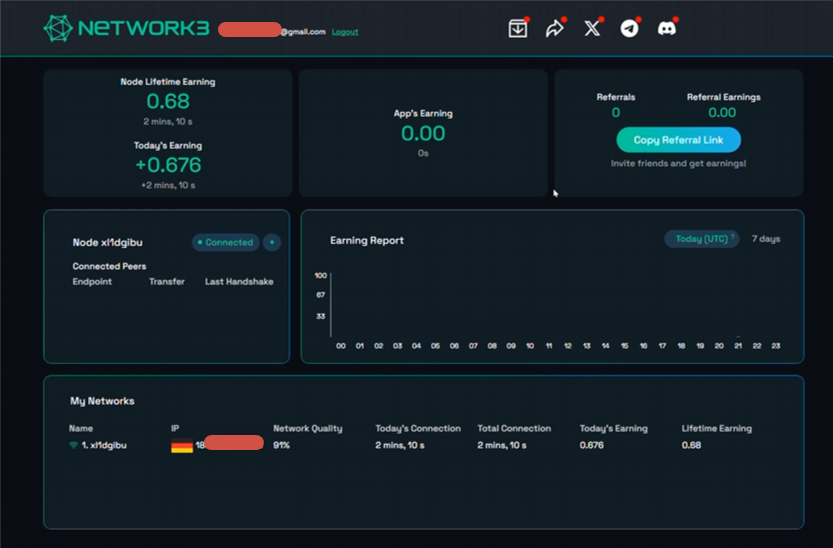
Task: Click the Node xl1dgibu title
Action: tap(107, 243)
